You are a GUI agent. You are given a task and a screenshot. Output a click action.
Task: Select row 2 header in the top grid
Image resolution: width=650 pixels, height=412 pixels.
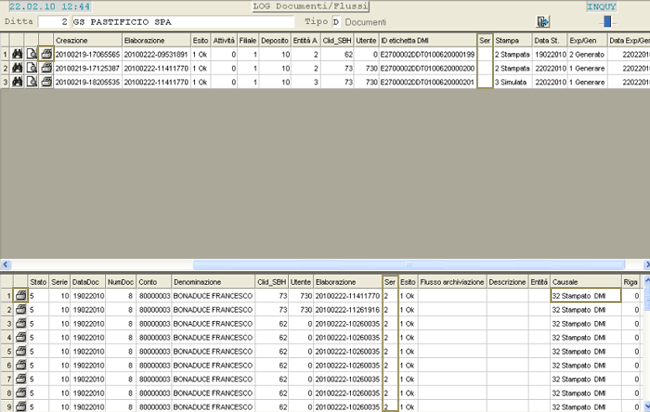(x=6, y=67)
